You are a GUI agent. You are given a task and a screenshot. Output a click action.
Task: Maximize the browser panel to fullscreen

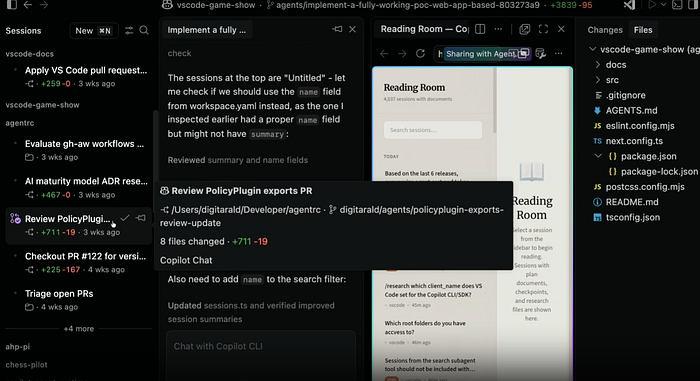543,29
